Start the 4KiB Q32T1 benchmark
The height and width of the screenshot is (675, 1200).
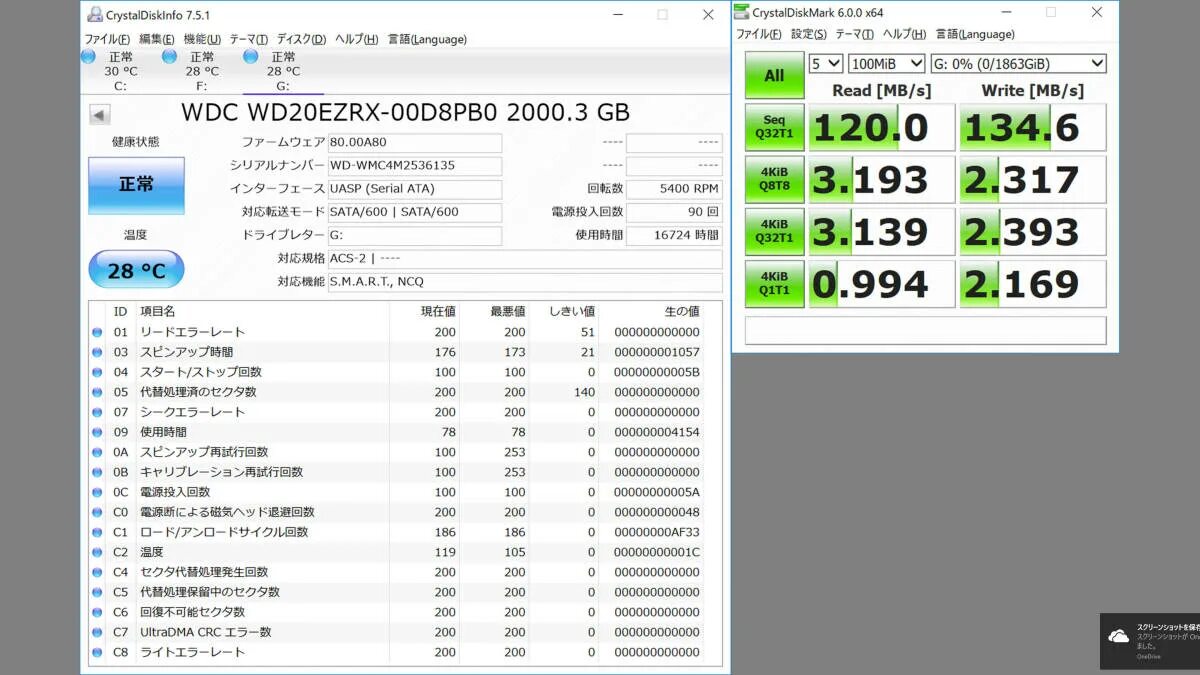(774, 231)
